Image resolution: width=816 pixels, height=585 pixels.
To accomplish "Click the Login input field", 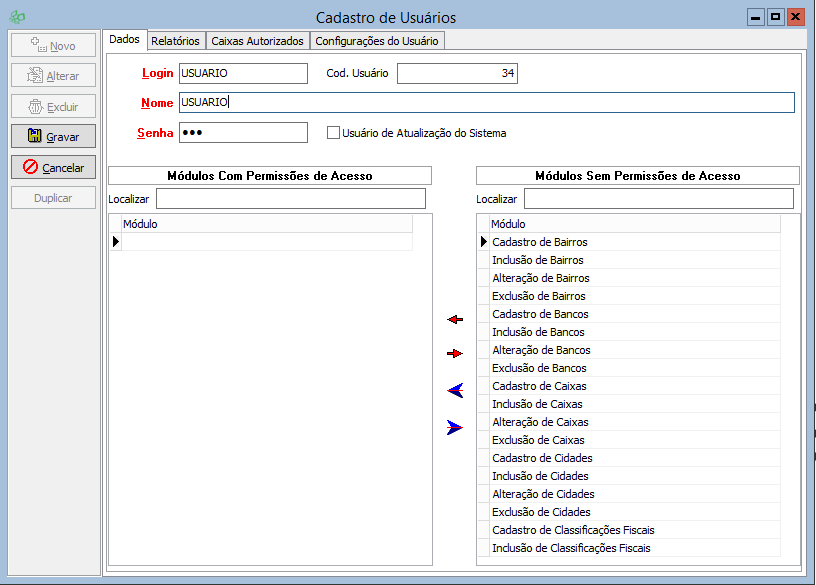I will (x=243, y=73).
